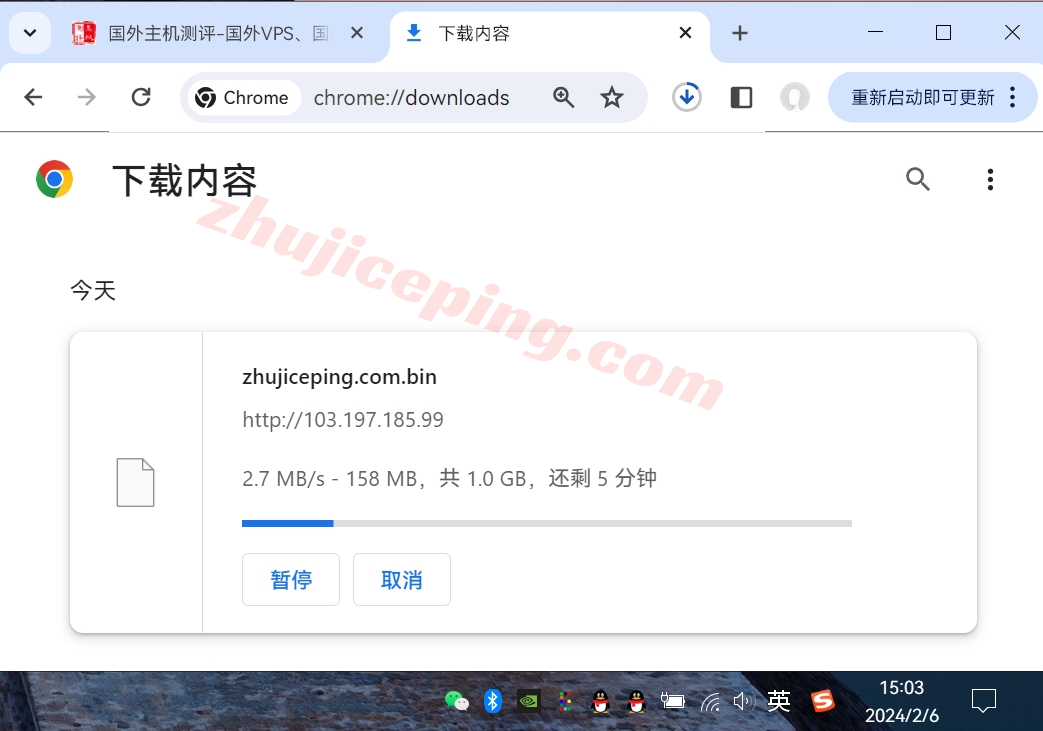Switch input language via 英 indicator
Image resolution: width=1043 pixels, height=731 pixels.
point(779,701)
